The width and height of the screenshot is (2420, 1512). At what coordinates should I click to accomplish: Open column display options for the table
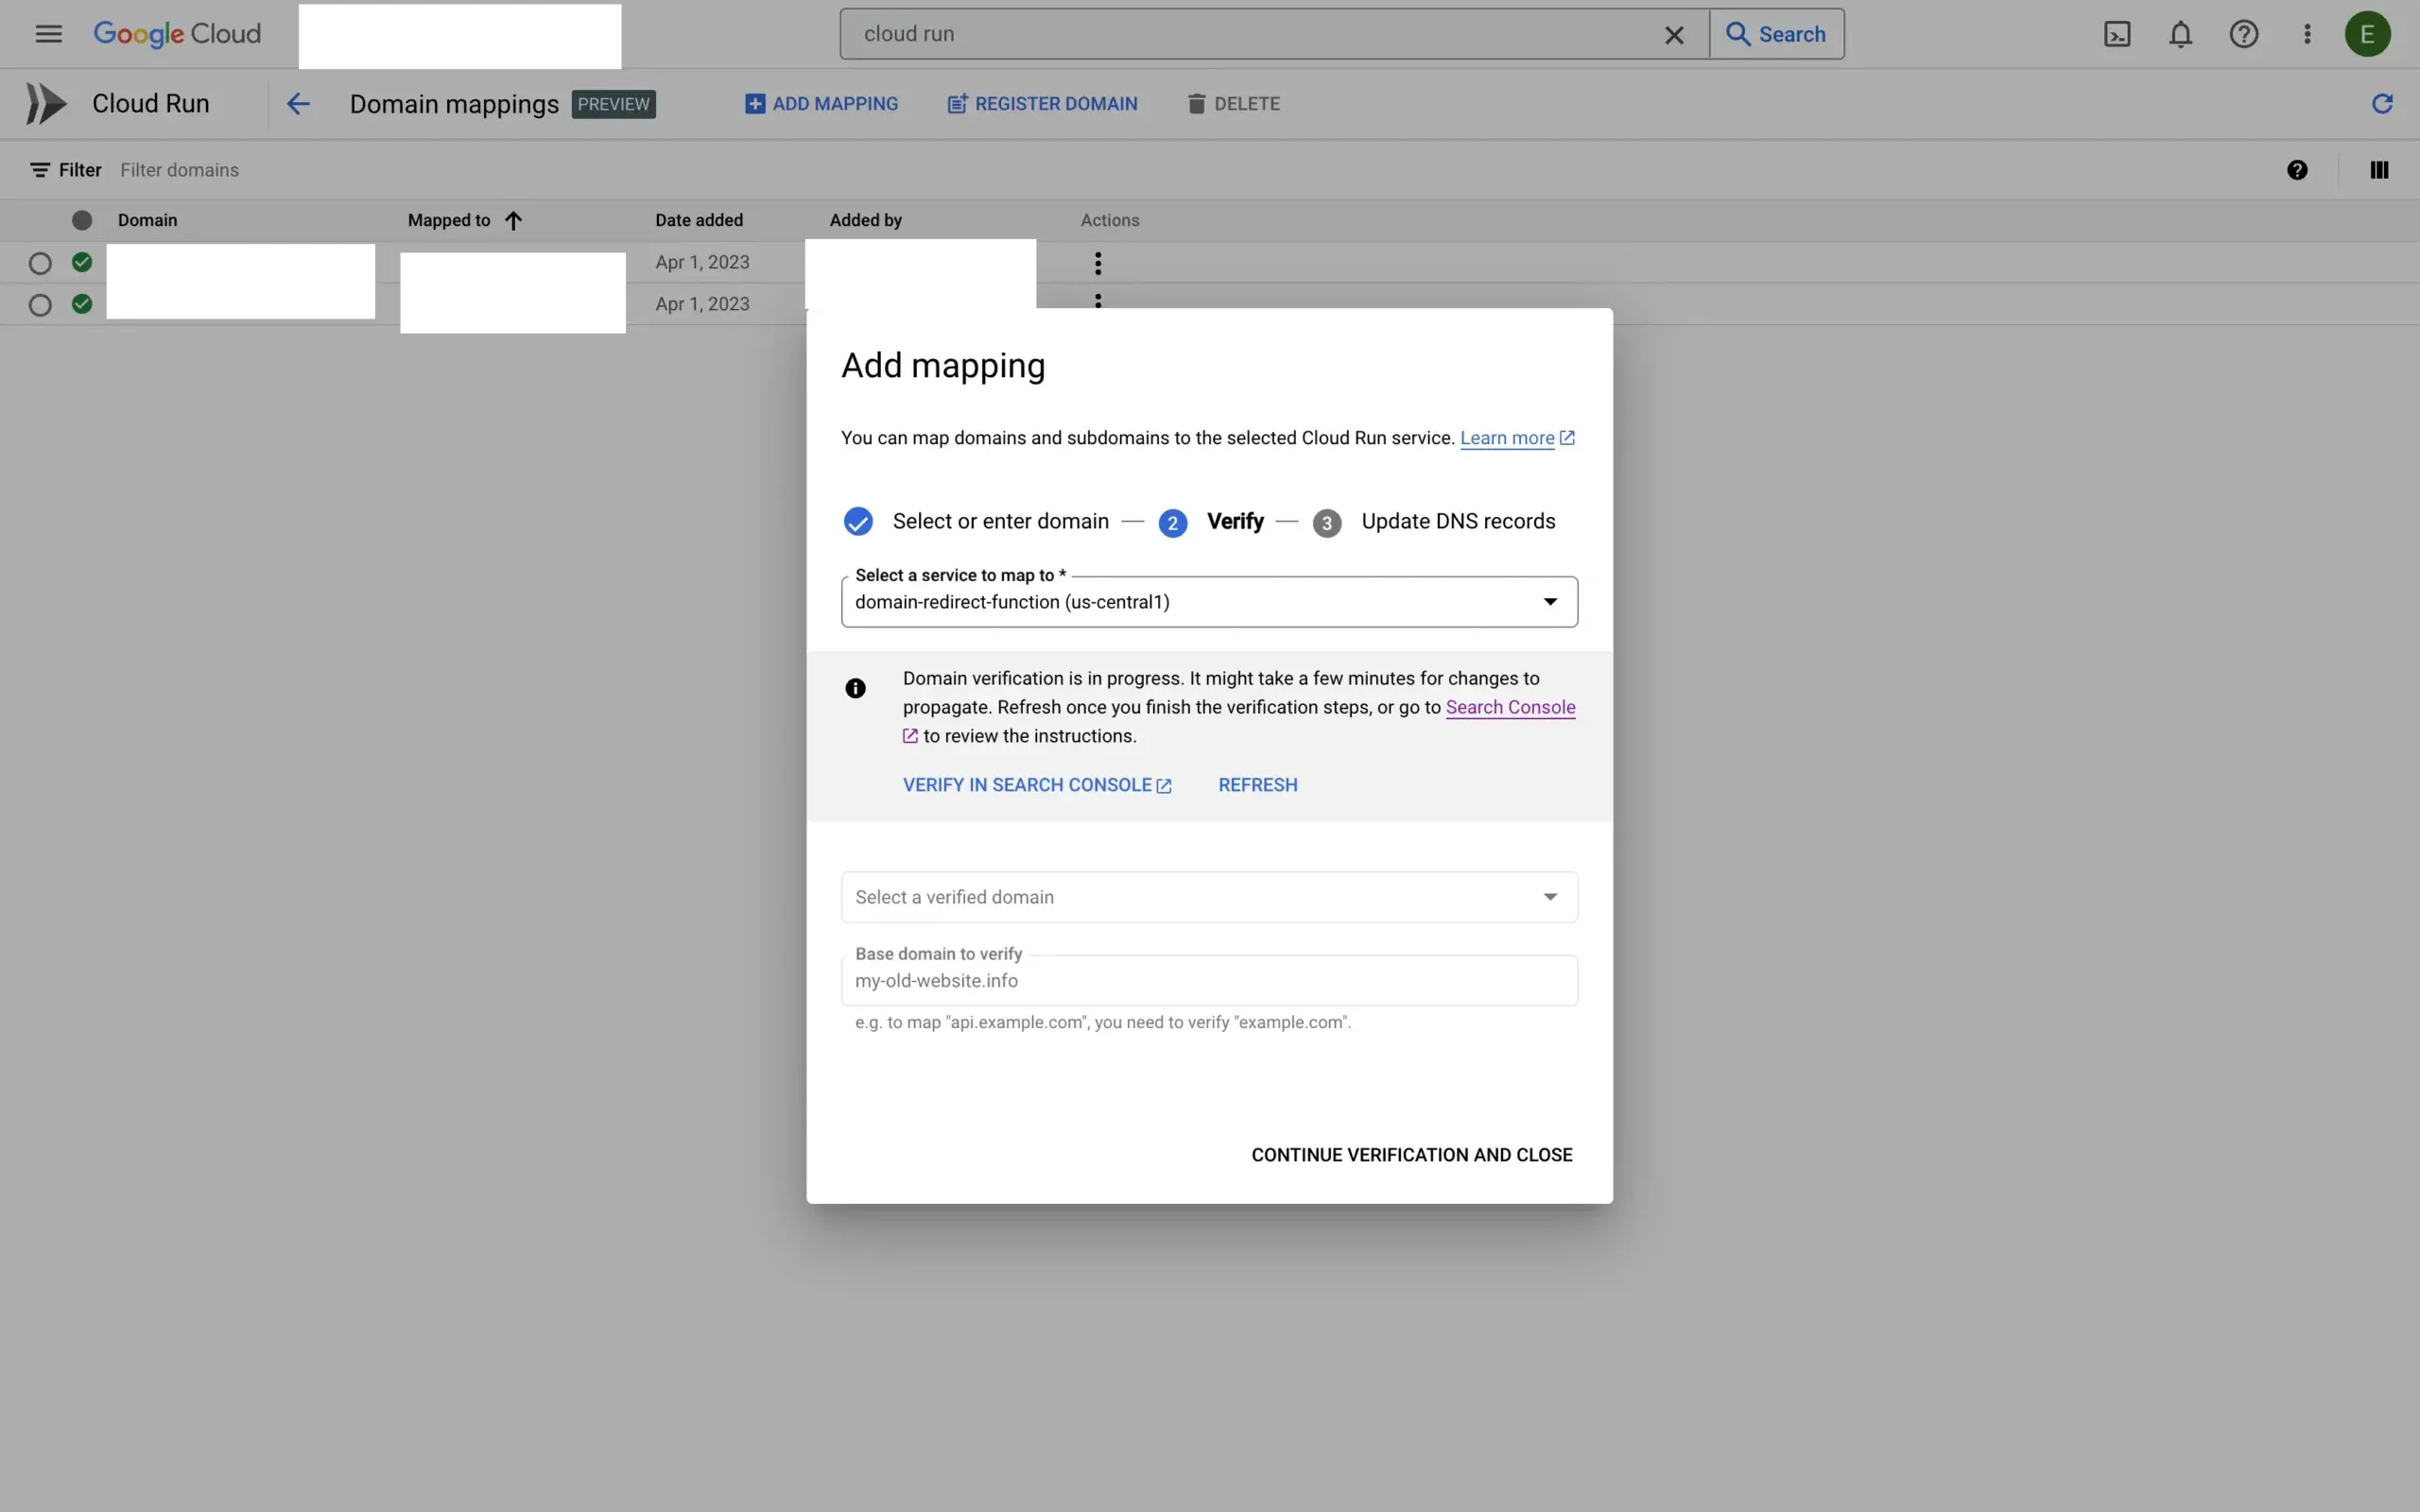(x=2378, y=169)
